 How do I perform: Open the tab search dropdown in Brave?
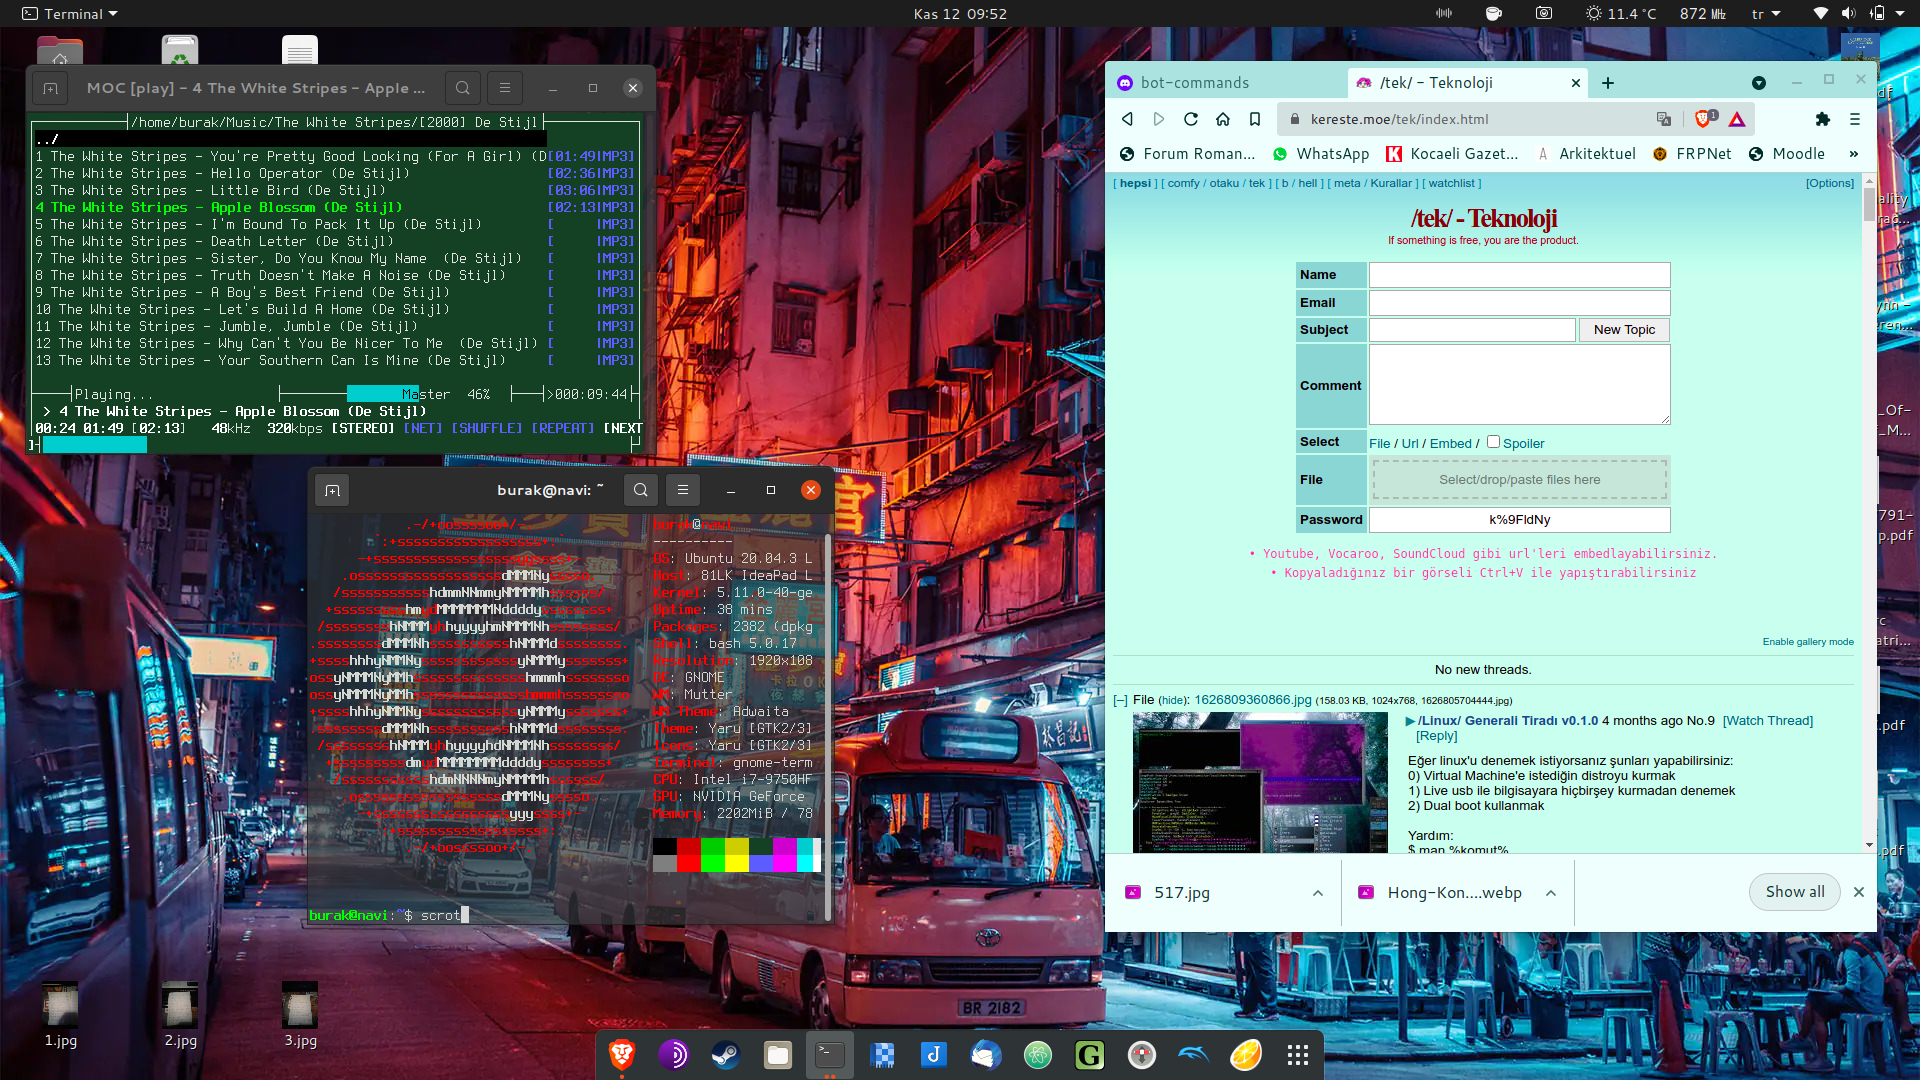click(x=1758, y=83)
